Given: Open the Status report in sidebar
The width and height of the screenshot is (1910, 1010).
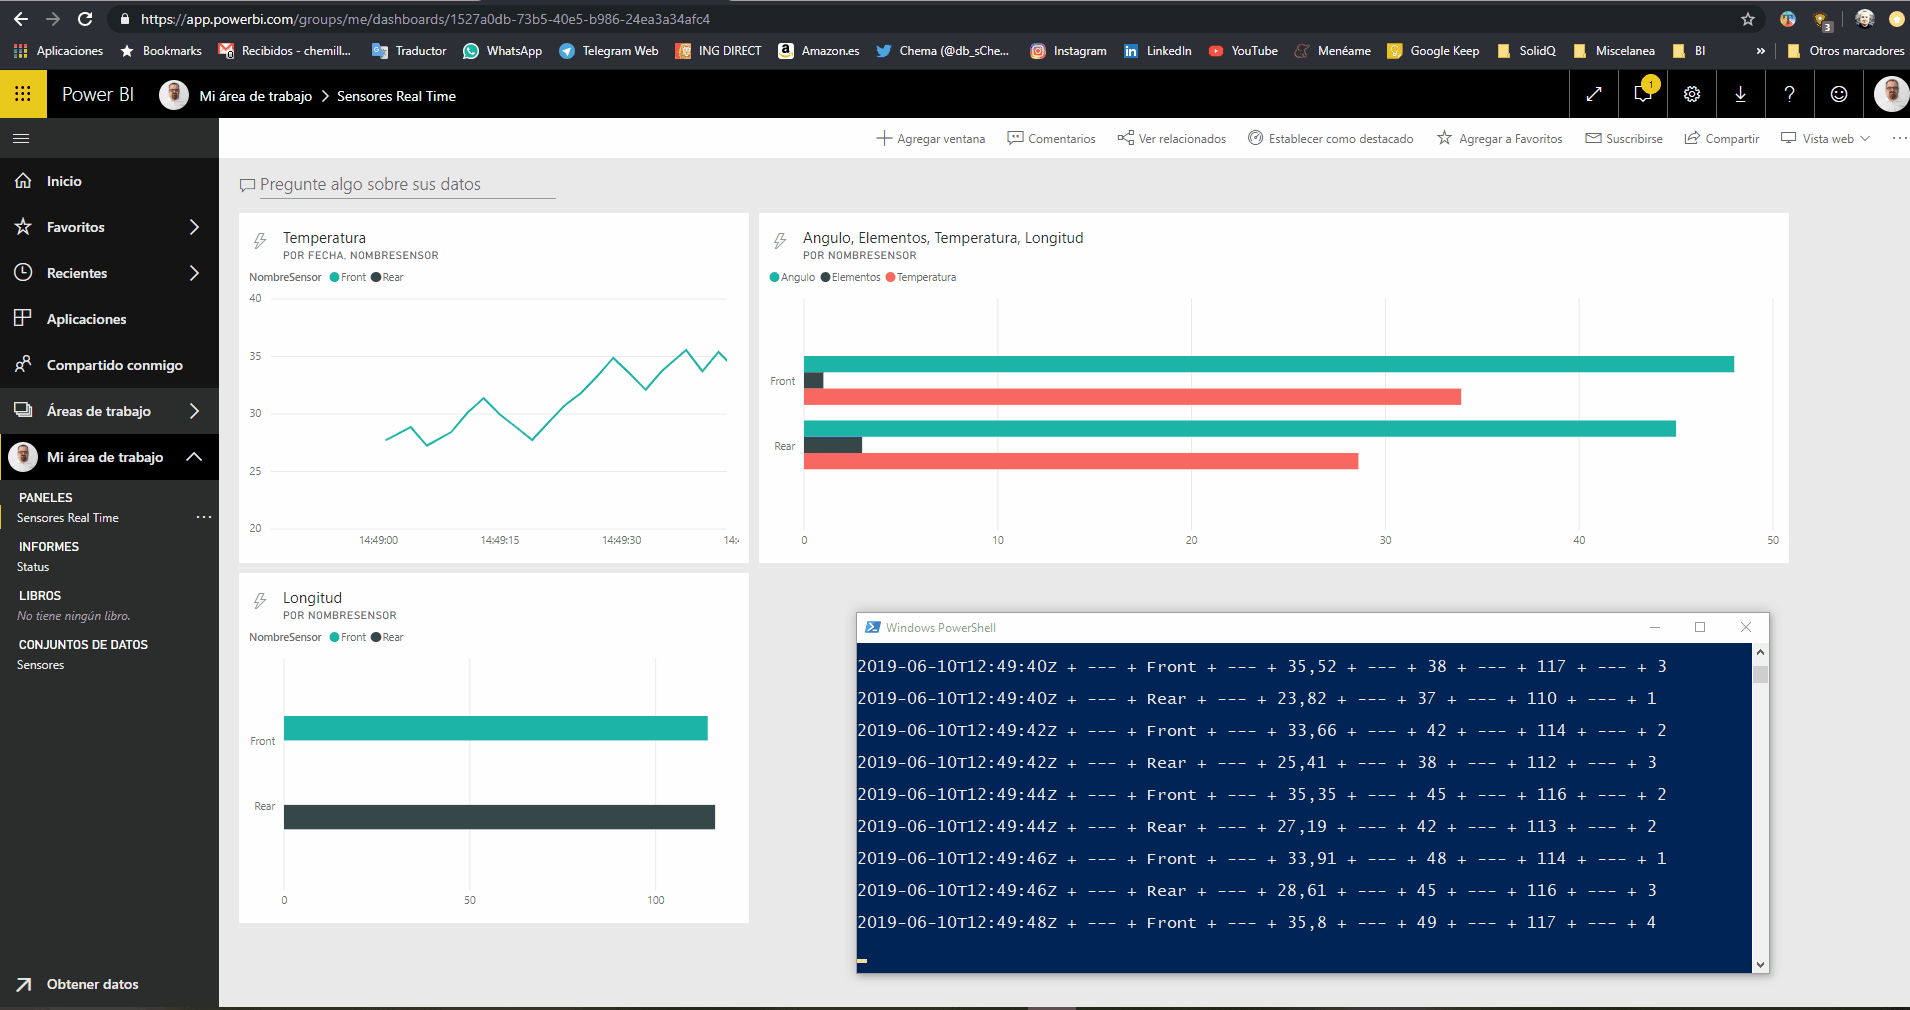Looking at the screenshot, I should pos(33,567).
